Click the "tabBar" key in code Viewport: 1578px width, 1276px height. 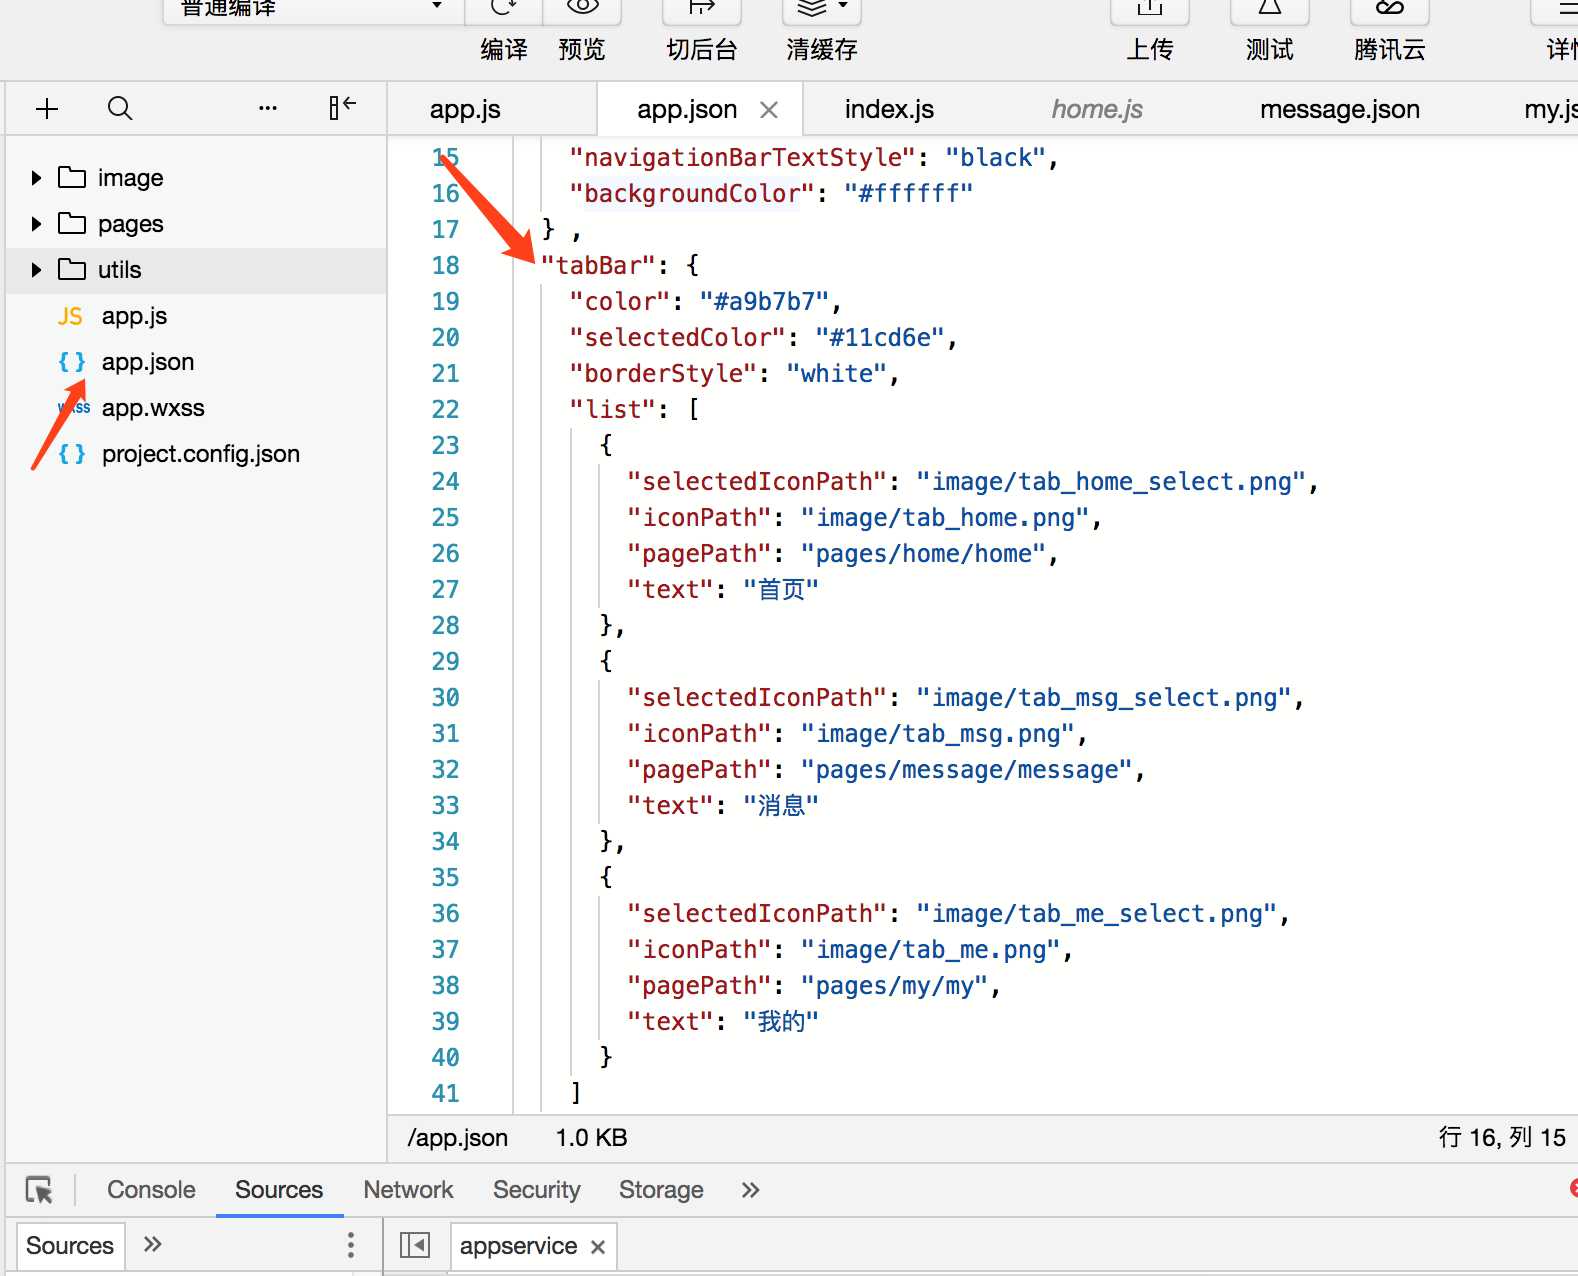[598, 266]
